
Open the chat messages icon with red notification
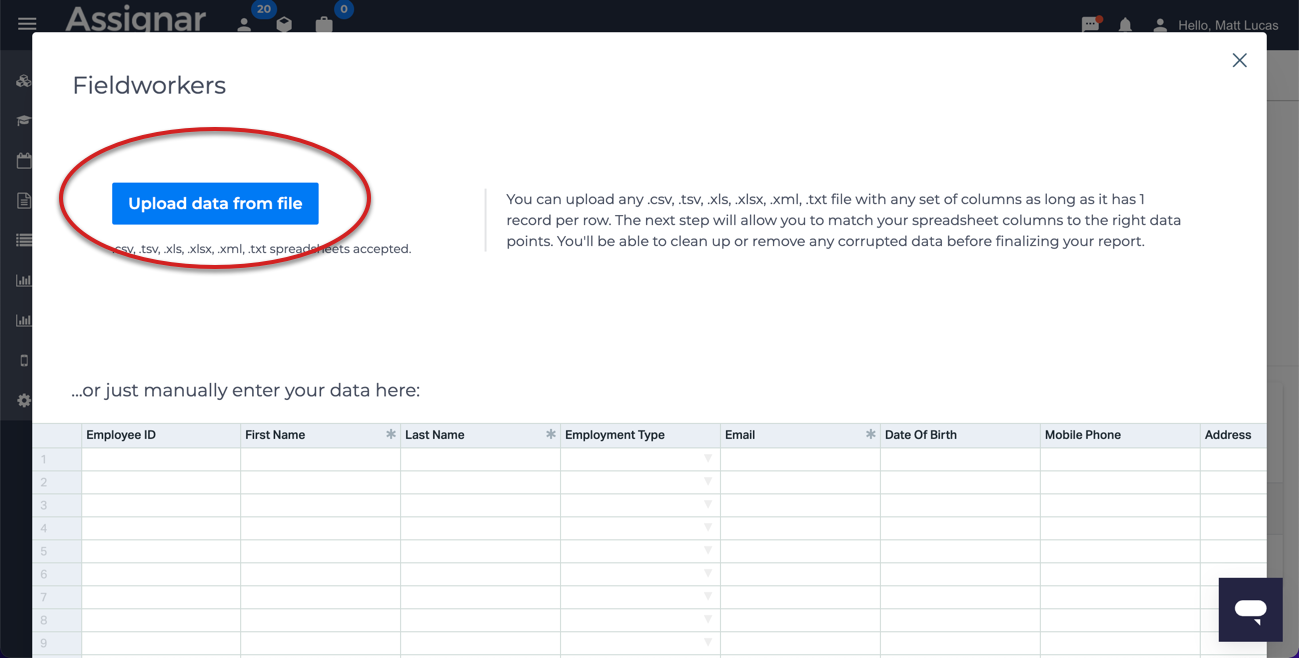click(x=1090, y=24)
